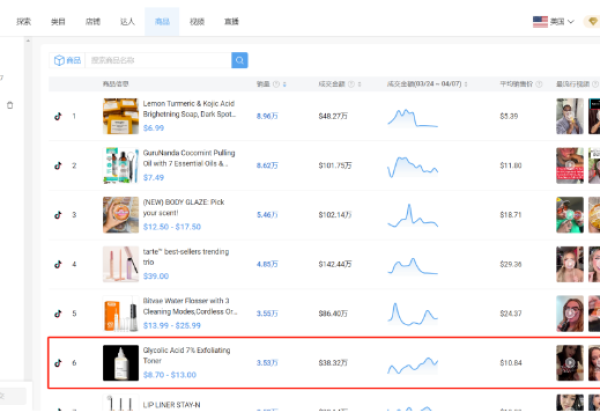Click the trash icon in left sidebar

tap(10, 105)
